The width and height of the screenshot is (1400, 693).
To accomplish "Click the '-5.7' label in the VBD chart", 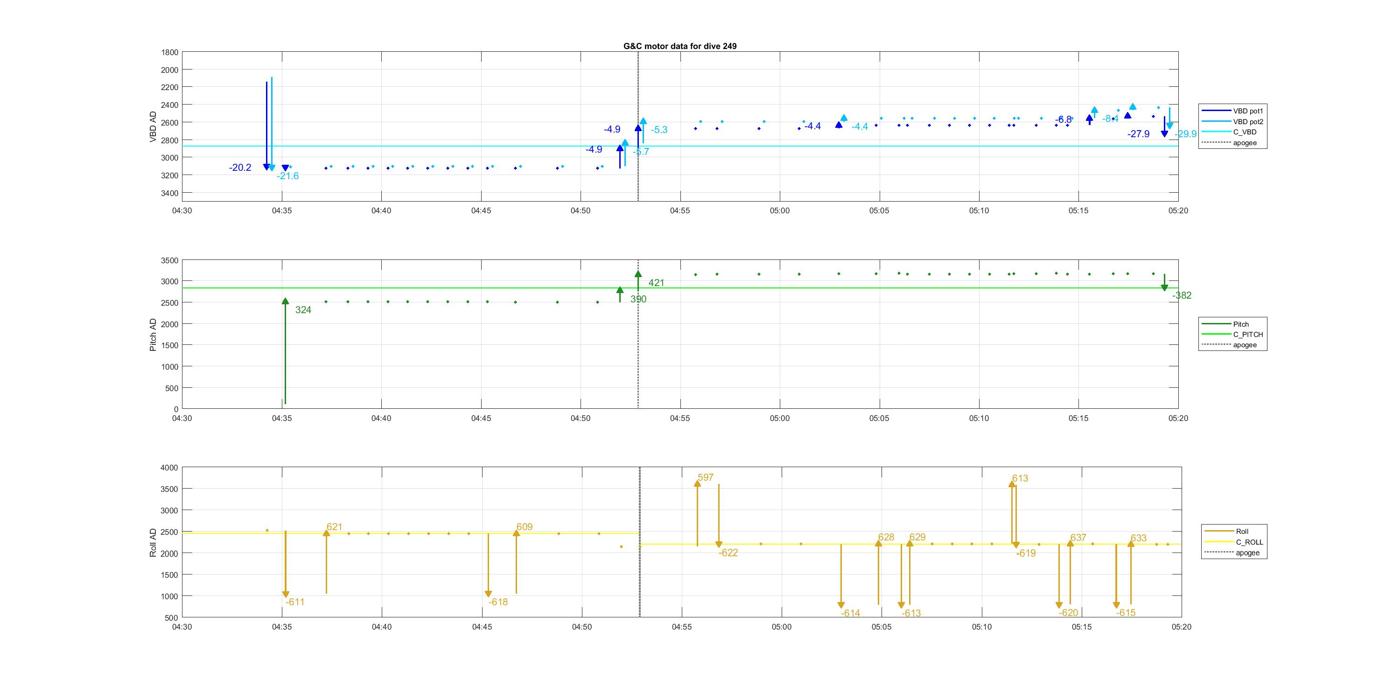I will [x=641, y=152].
